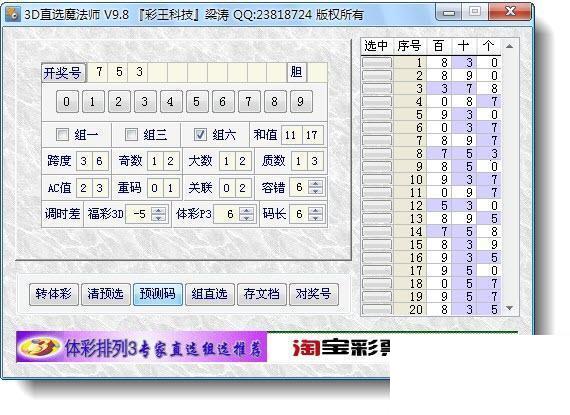This screenshot has height=415, width=570.
Task: Uncheck the 组六 checkbox
Action: (x=200, y=135)
